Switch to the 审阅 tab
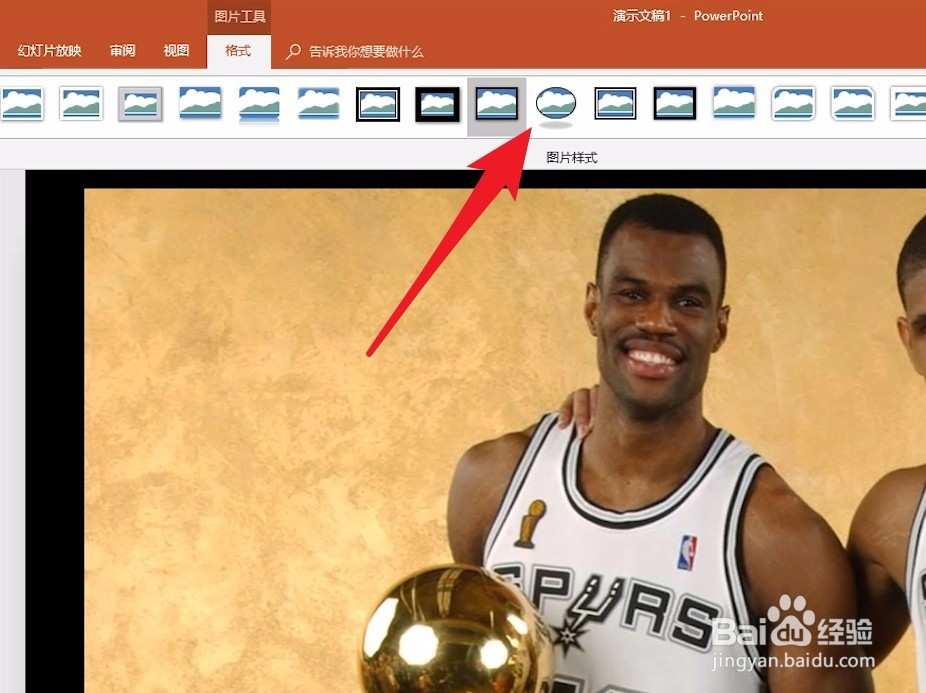 point(123,51)
